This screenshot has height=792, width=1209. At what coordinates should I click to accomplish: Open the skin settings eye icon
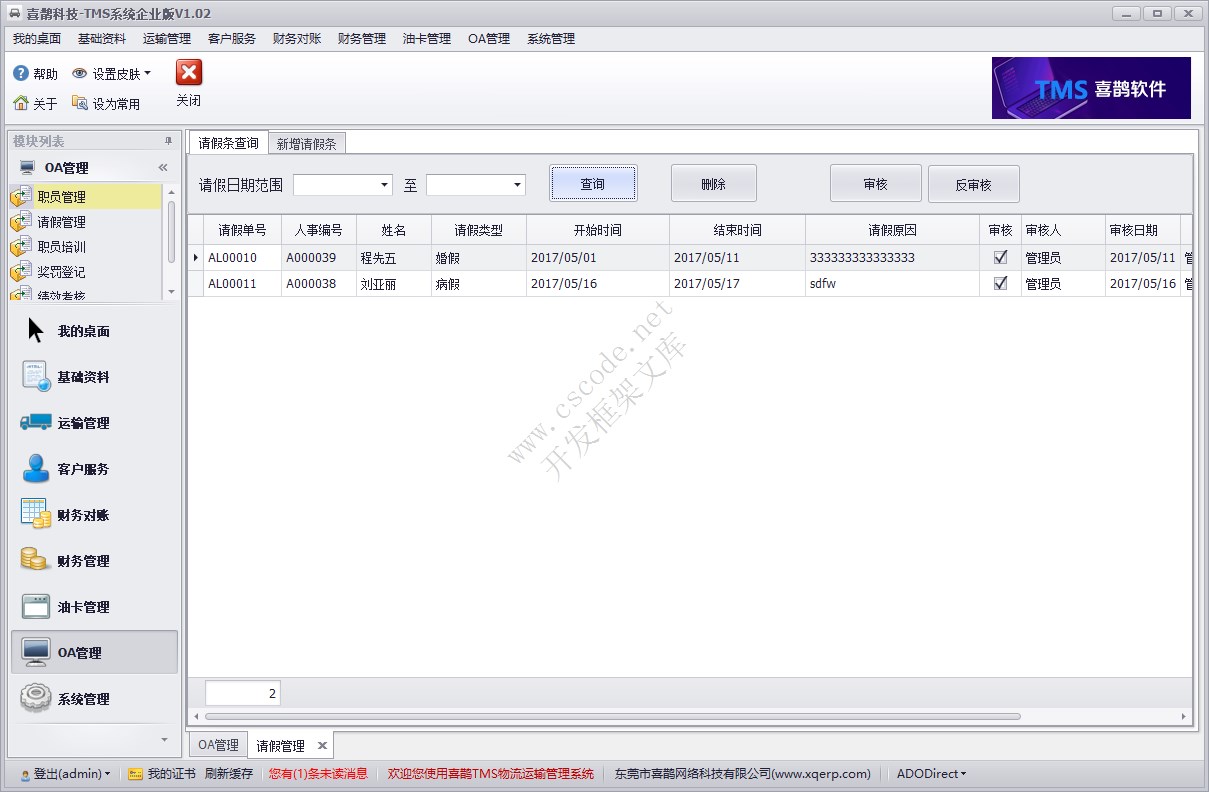pos(80,73)
